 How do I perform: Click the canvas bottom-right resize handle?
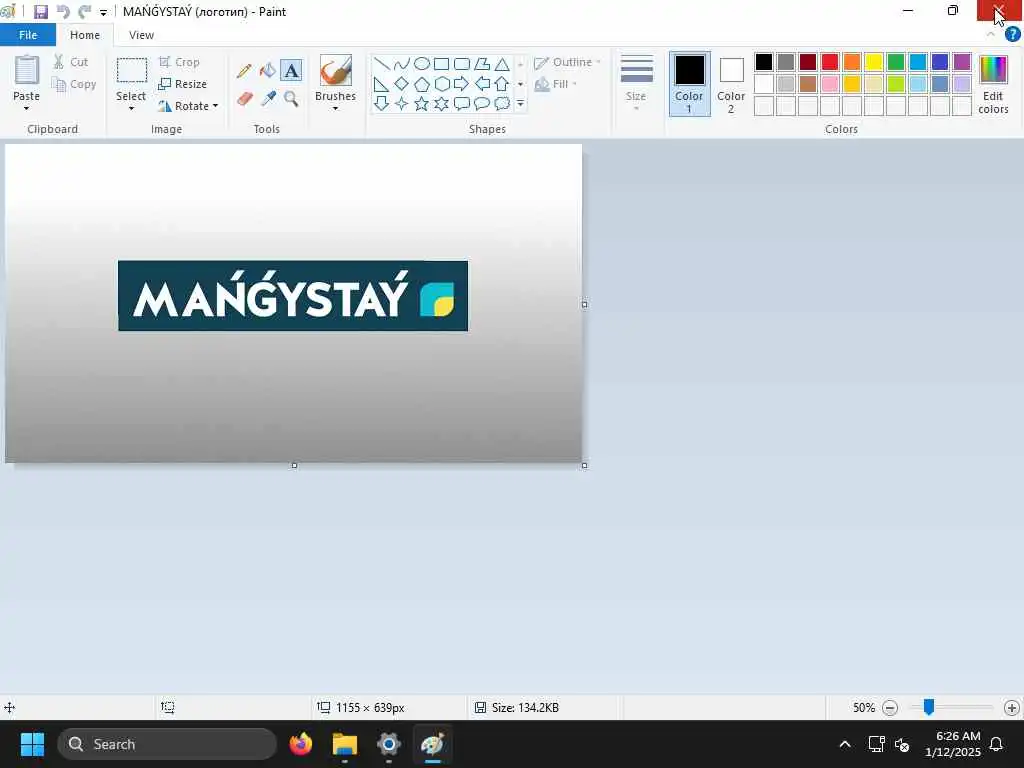coord(584,466)
